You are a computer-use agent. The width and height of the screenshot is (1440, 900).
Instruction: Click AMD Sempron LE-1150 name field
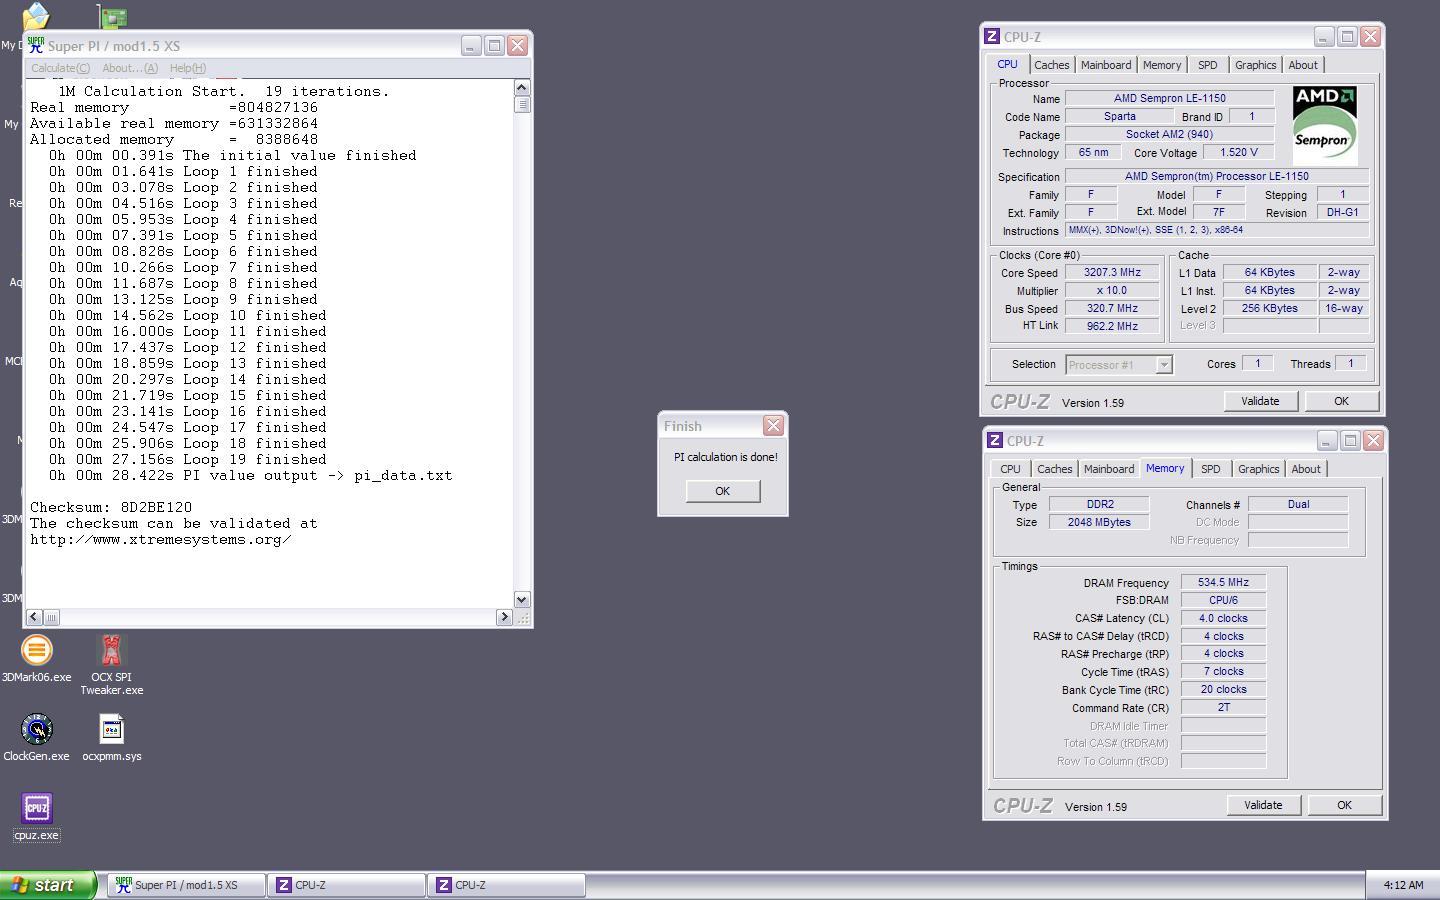[1170, 98]
